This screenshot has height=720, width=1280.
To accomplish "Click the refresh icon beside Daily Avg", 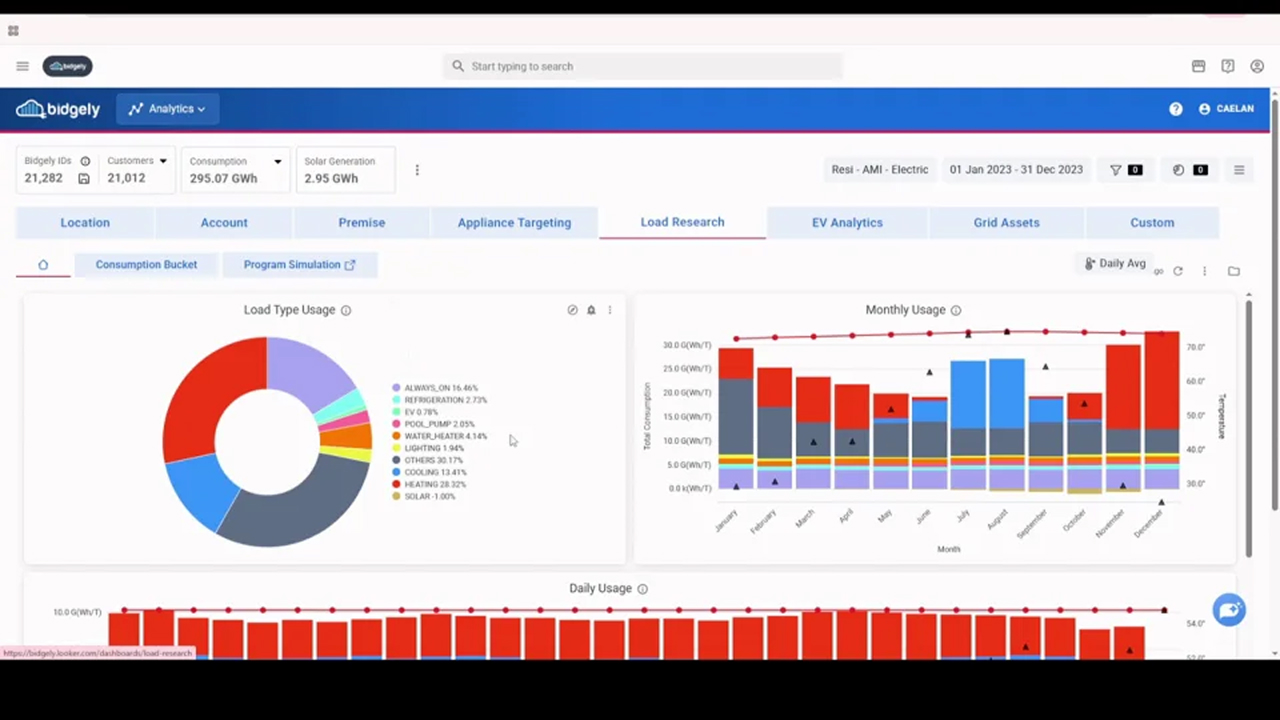I will coord(1178,271).
